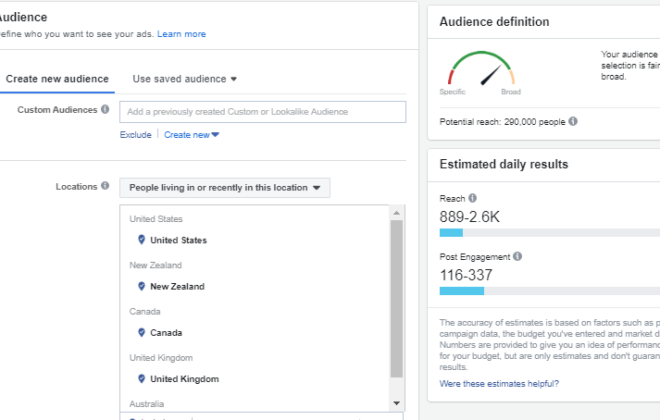This screenshot has height=420, width=660.
Task: Click the grey New Zealand group heading
Action: tap(155, 265)
